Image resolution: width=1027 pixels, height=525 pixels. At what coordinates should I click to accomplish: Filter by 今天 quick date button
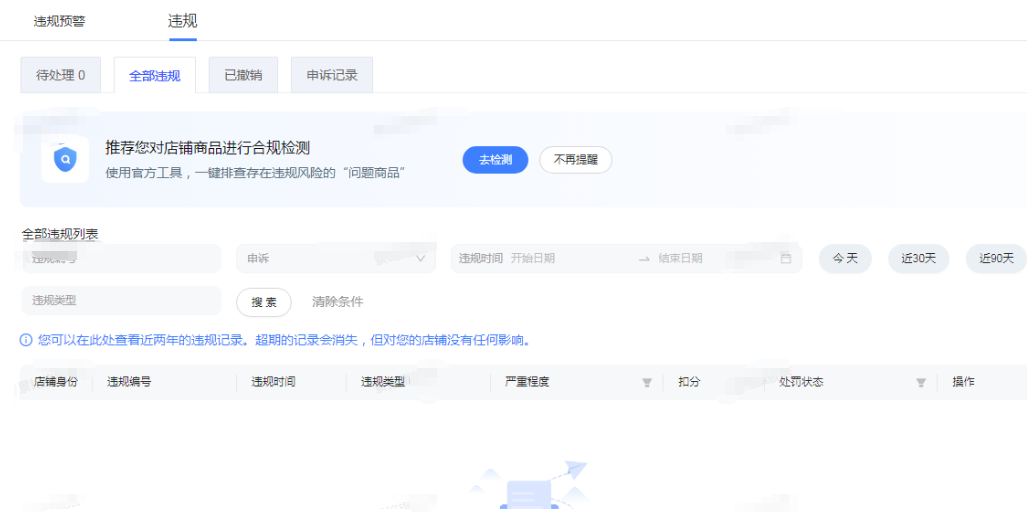pos(845,258)
